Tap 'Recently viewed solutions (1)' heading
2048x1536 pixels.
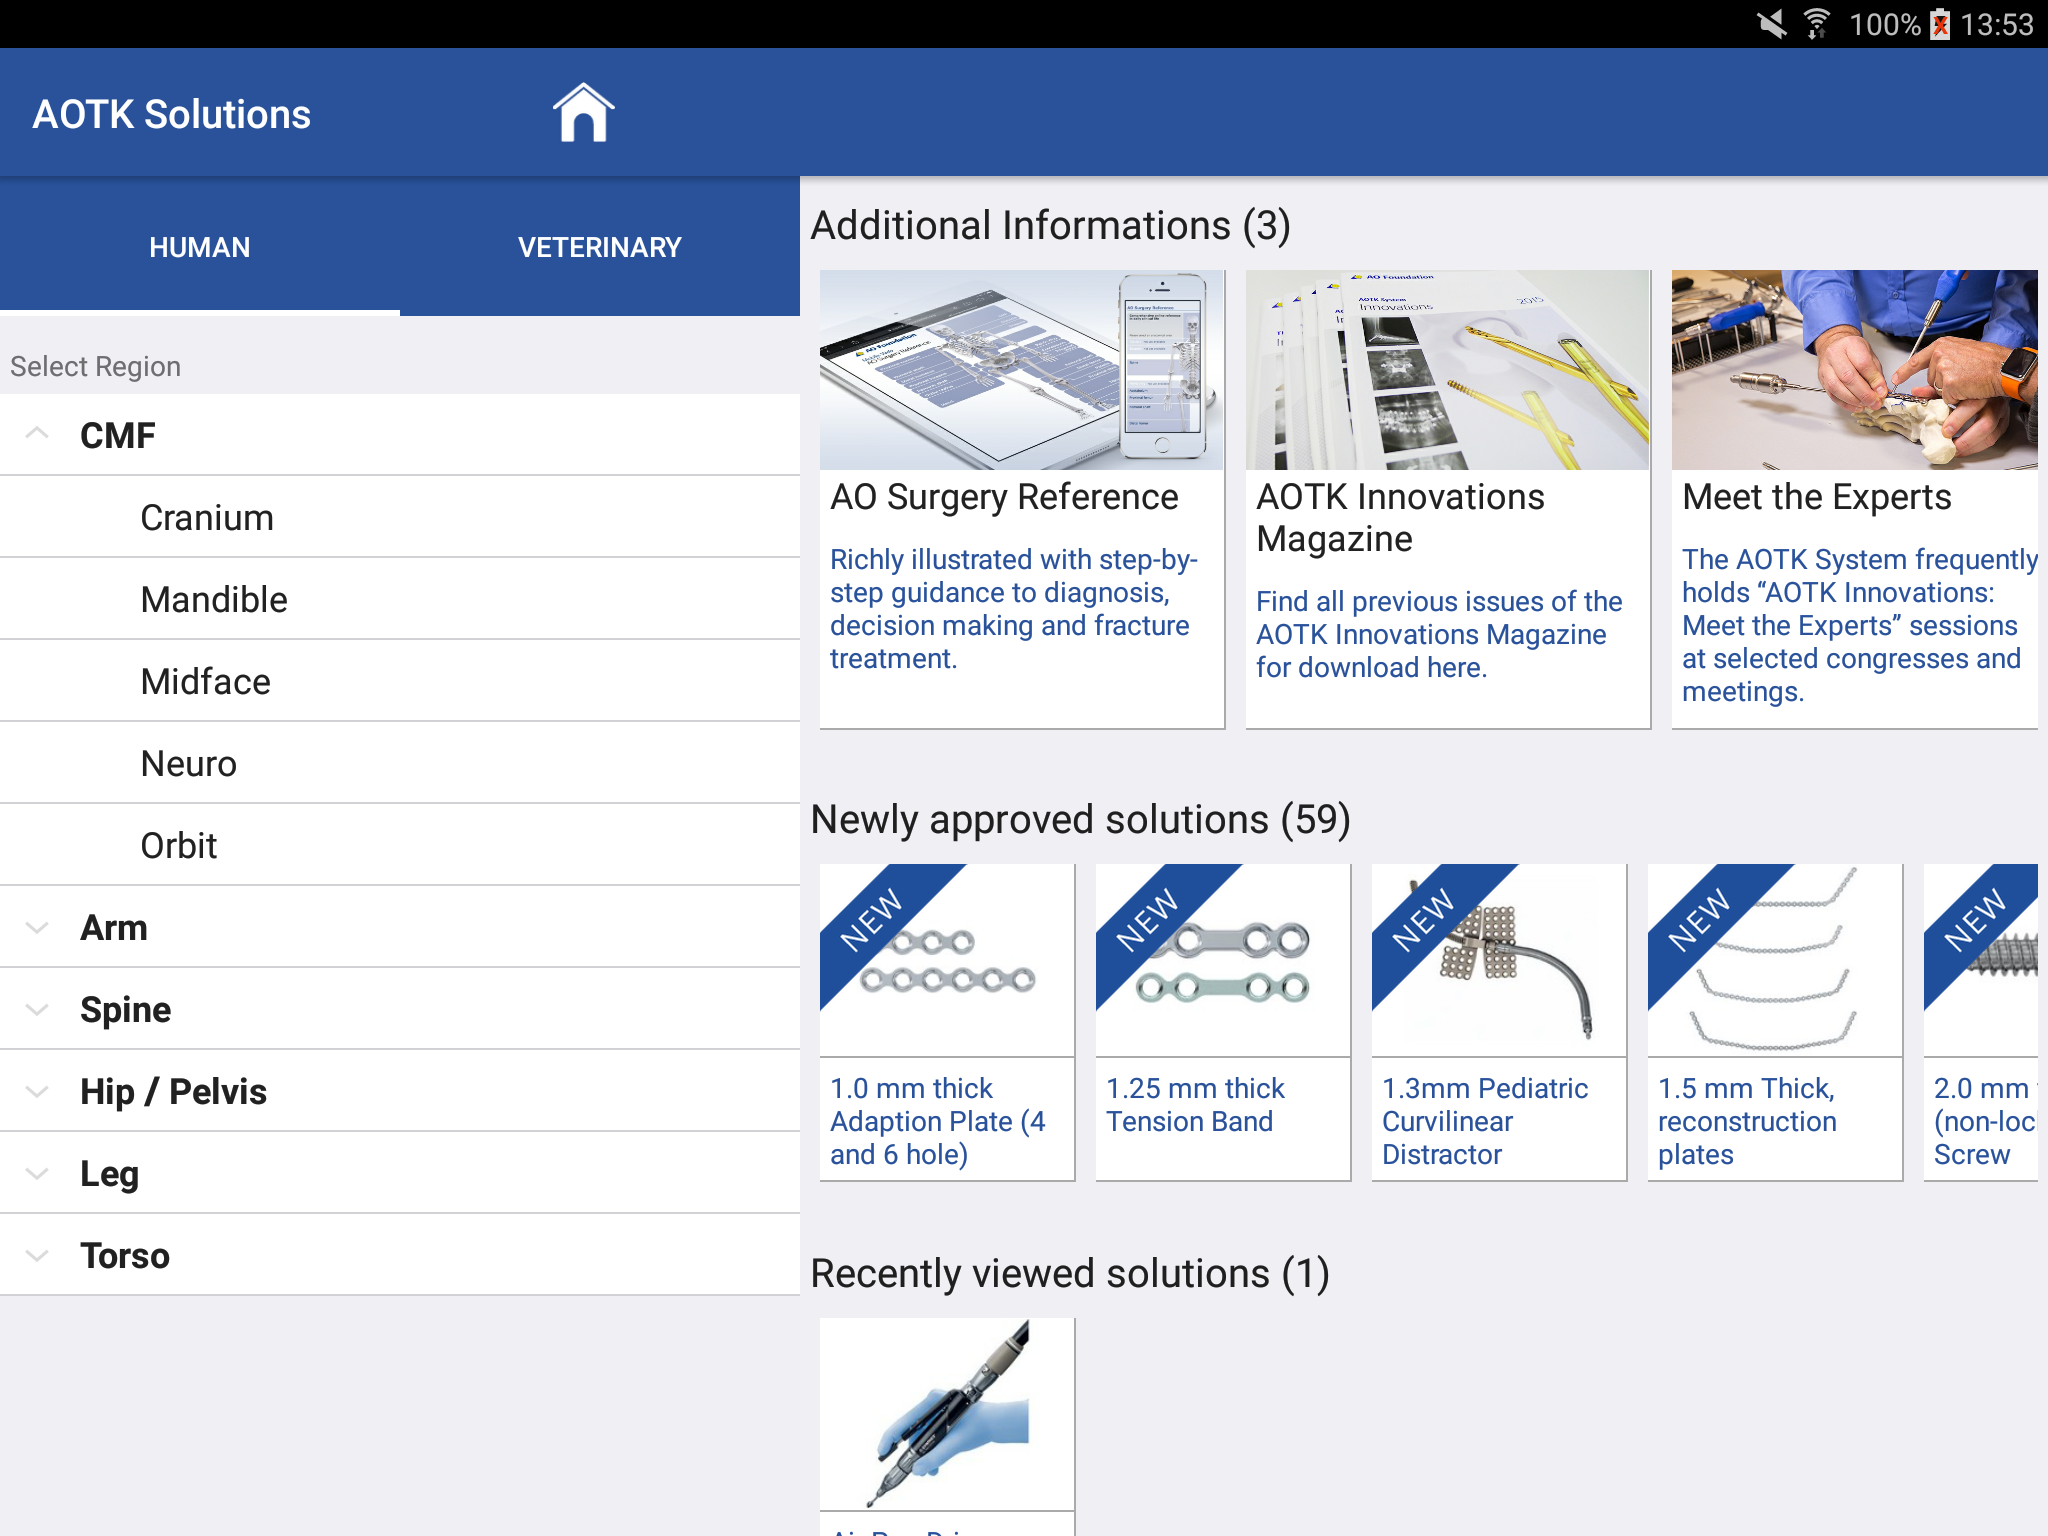pyautogui.click(x=1070, y=1273)
